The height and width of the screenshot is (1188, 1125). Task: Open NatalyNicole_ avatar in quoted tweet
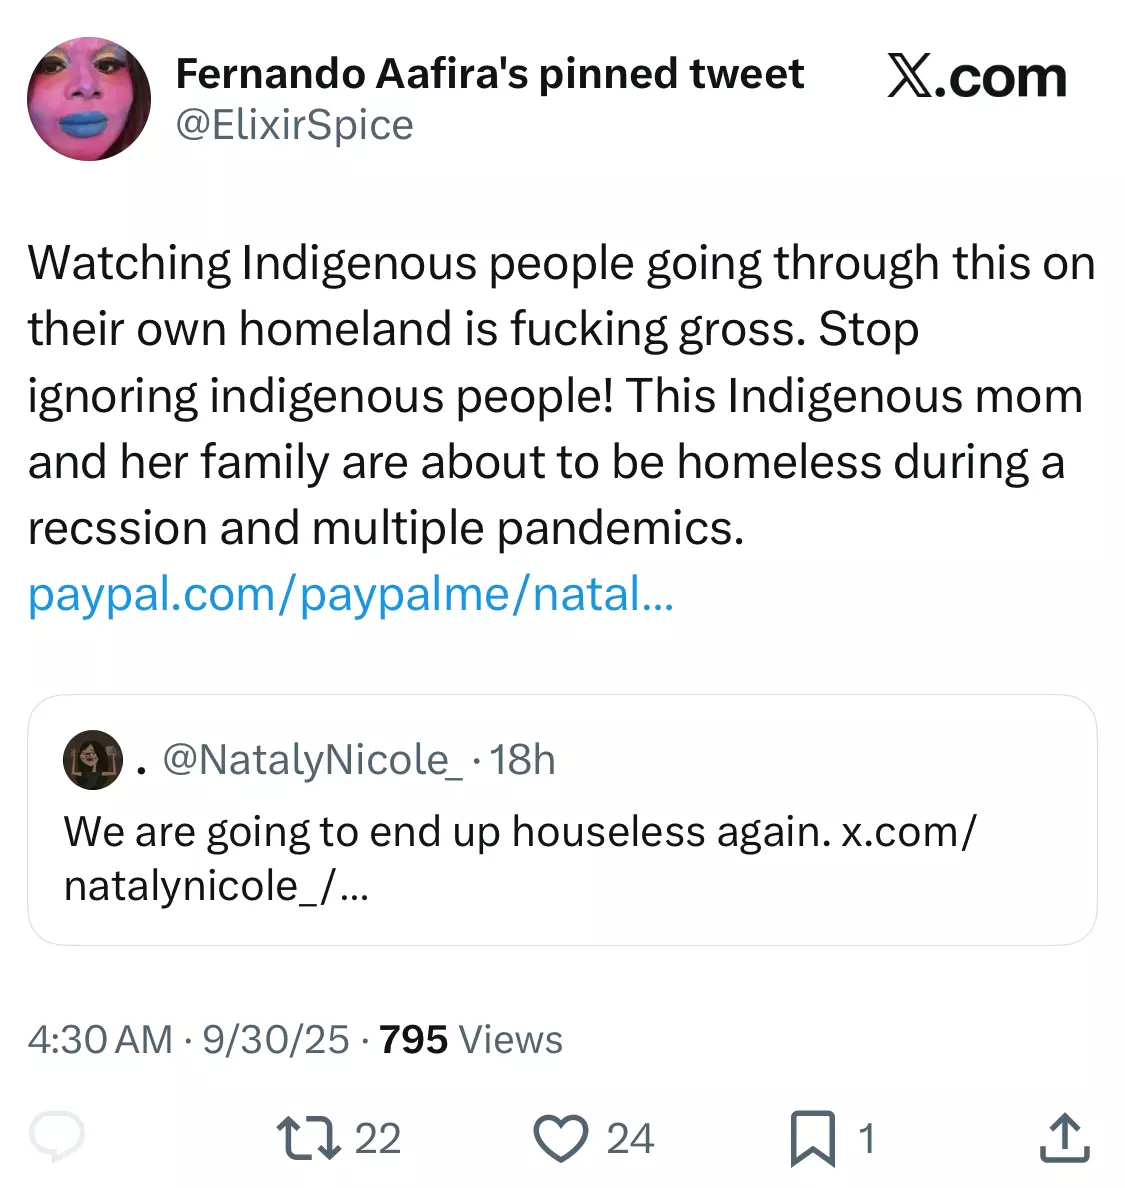(93, 760)
